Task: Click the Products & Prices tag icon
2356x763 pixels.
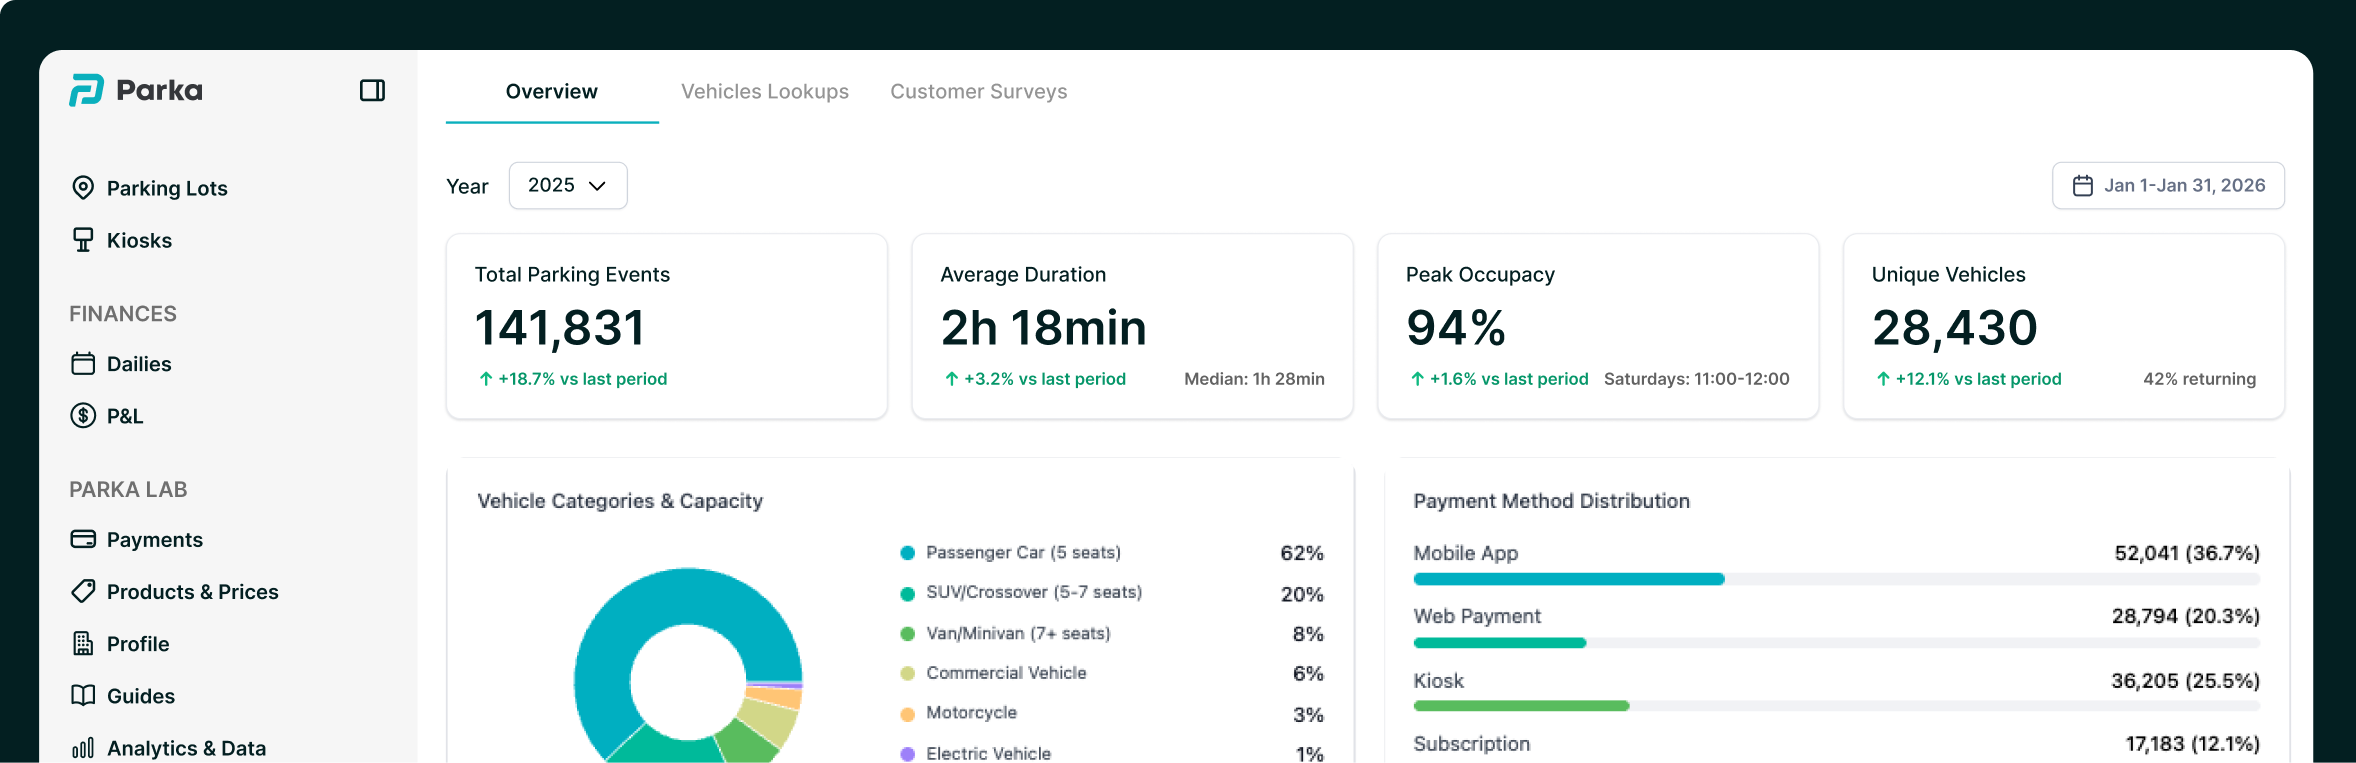Action: click(x=83, y=591)
